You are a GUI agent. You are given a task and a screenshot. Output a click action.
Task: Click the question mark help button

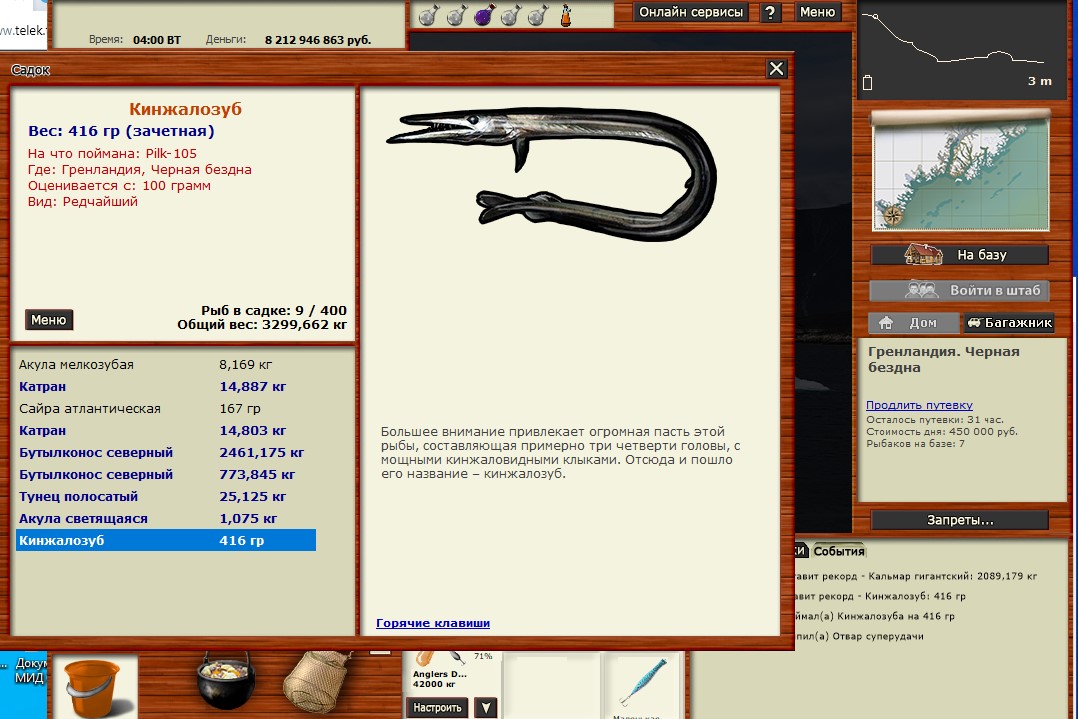coord(770,12)
